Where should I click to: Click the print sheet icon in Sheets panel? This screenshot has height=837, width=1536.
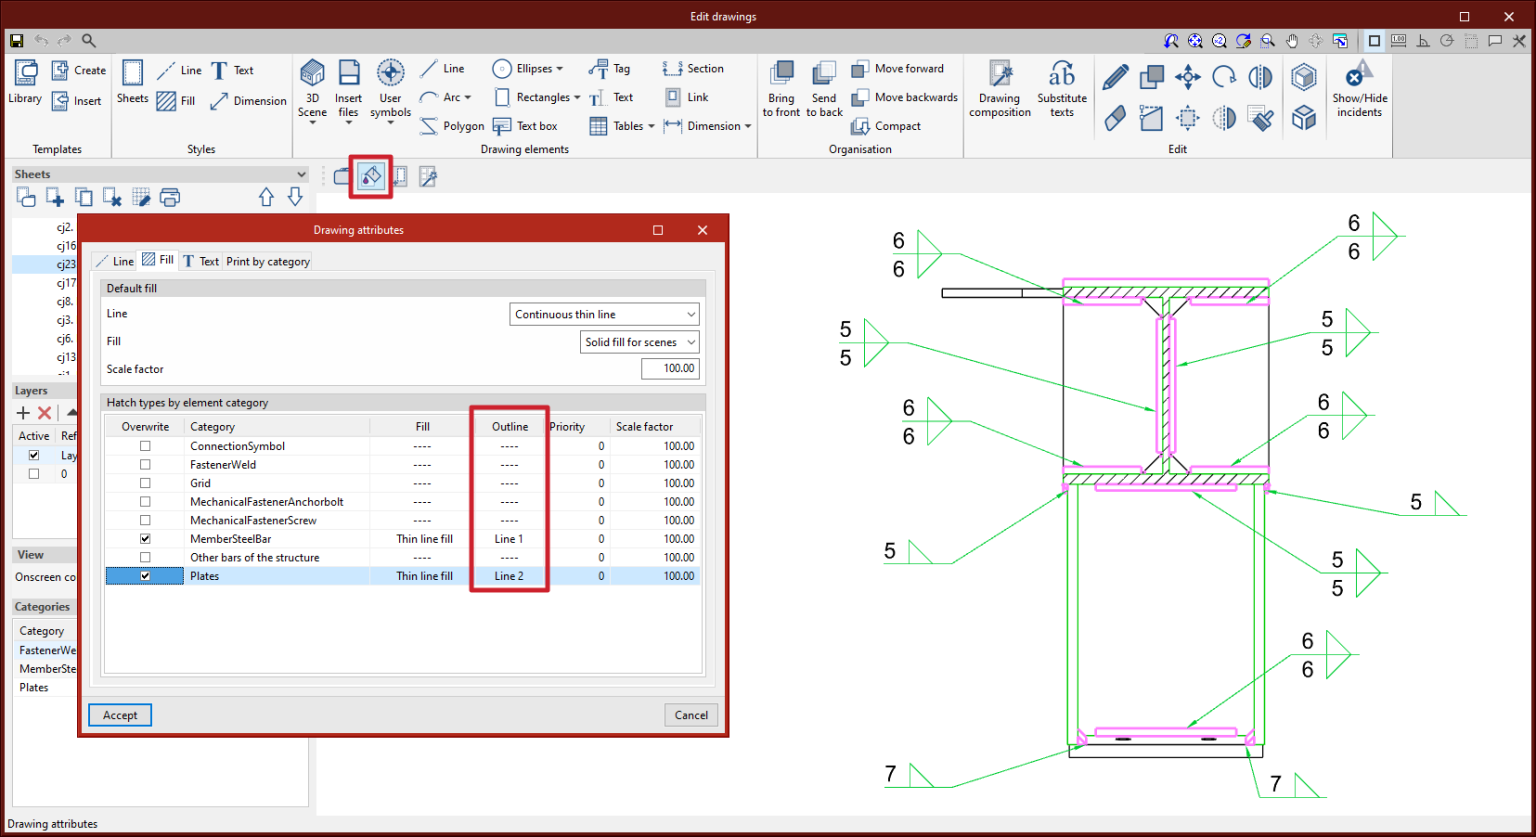point(170,197)
